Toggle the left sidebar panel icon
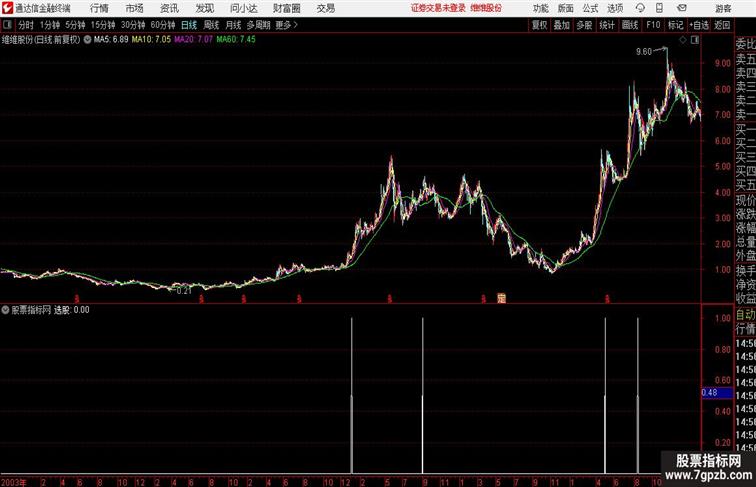This screenshot has width=756, height=487. point(7,25)
